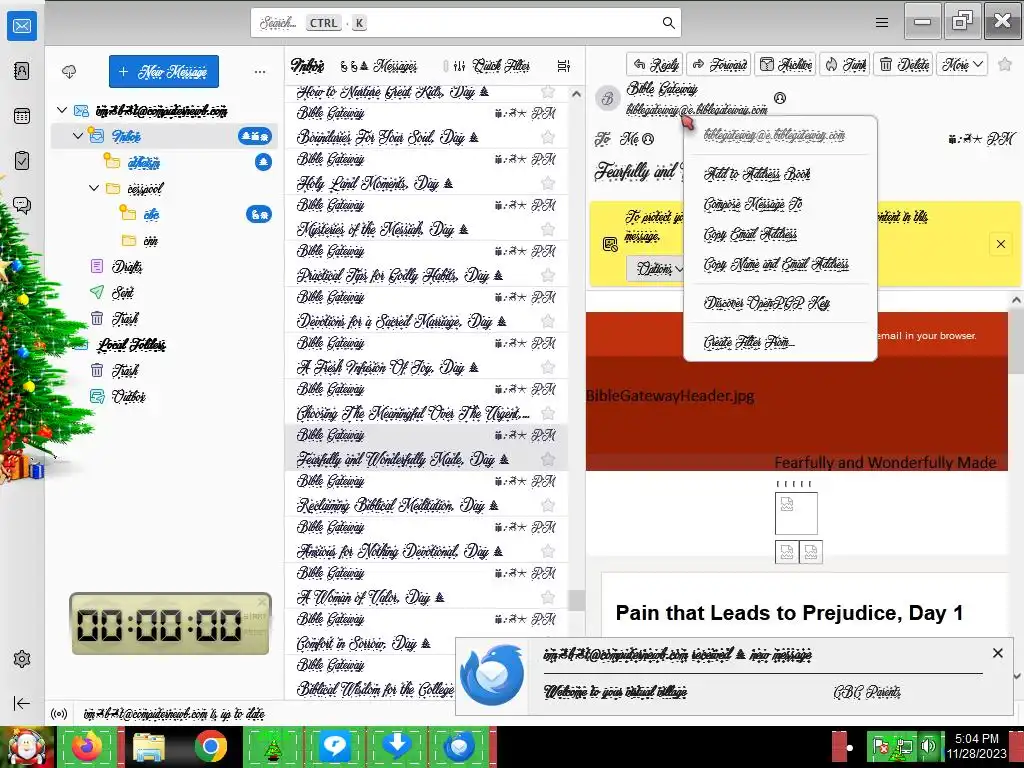Click the Forward button
The image size is (1024, 768).
coord(719,64)
